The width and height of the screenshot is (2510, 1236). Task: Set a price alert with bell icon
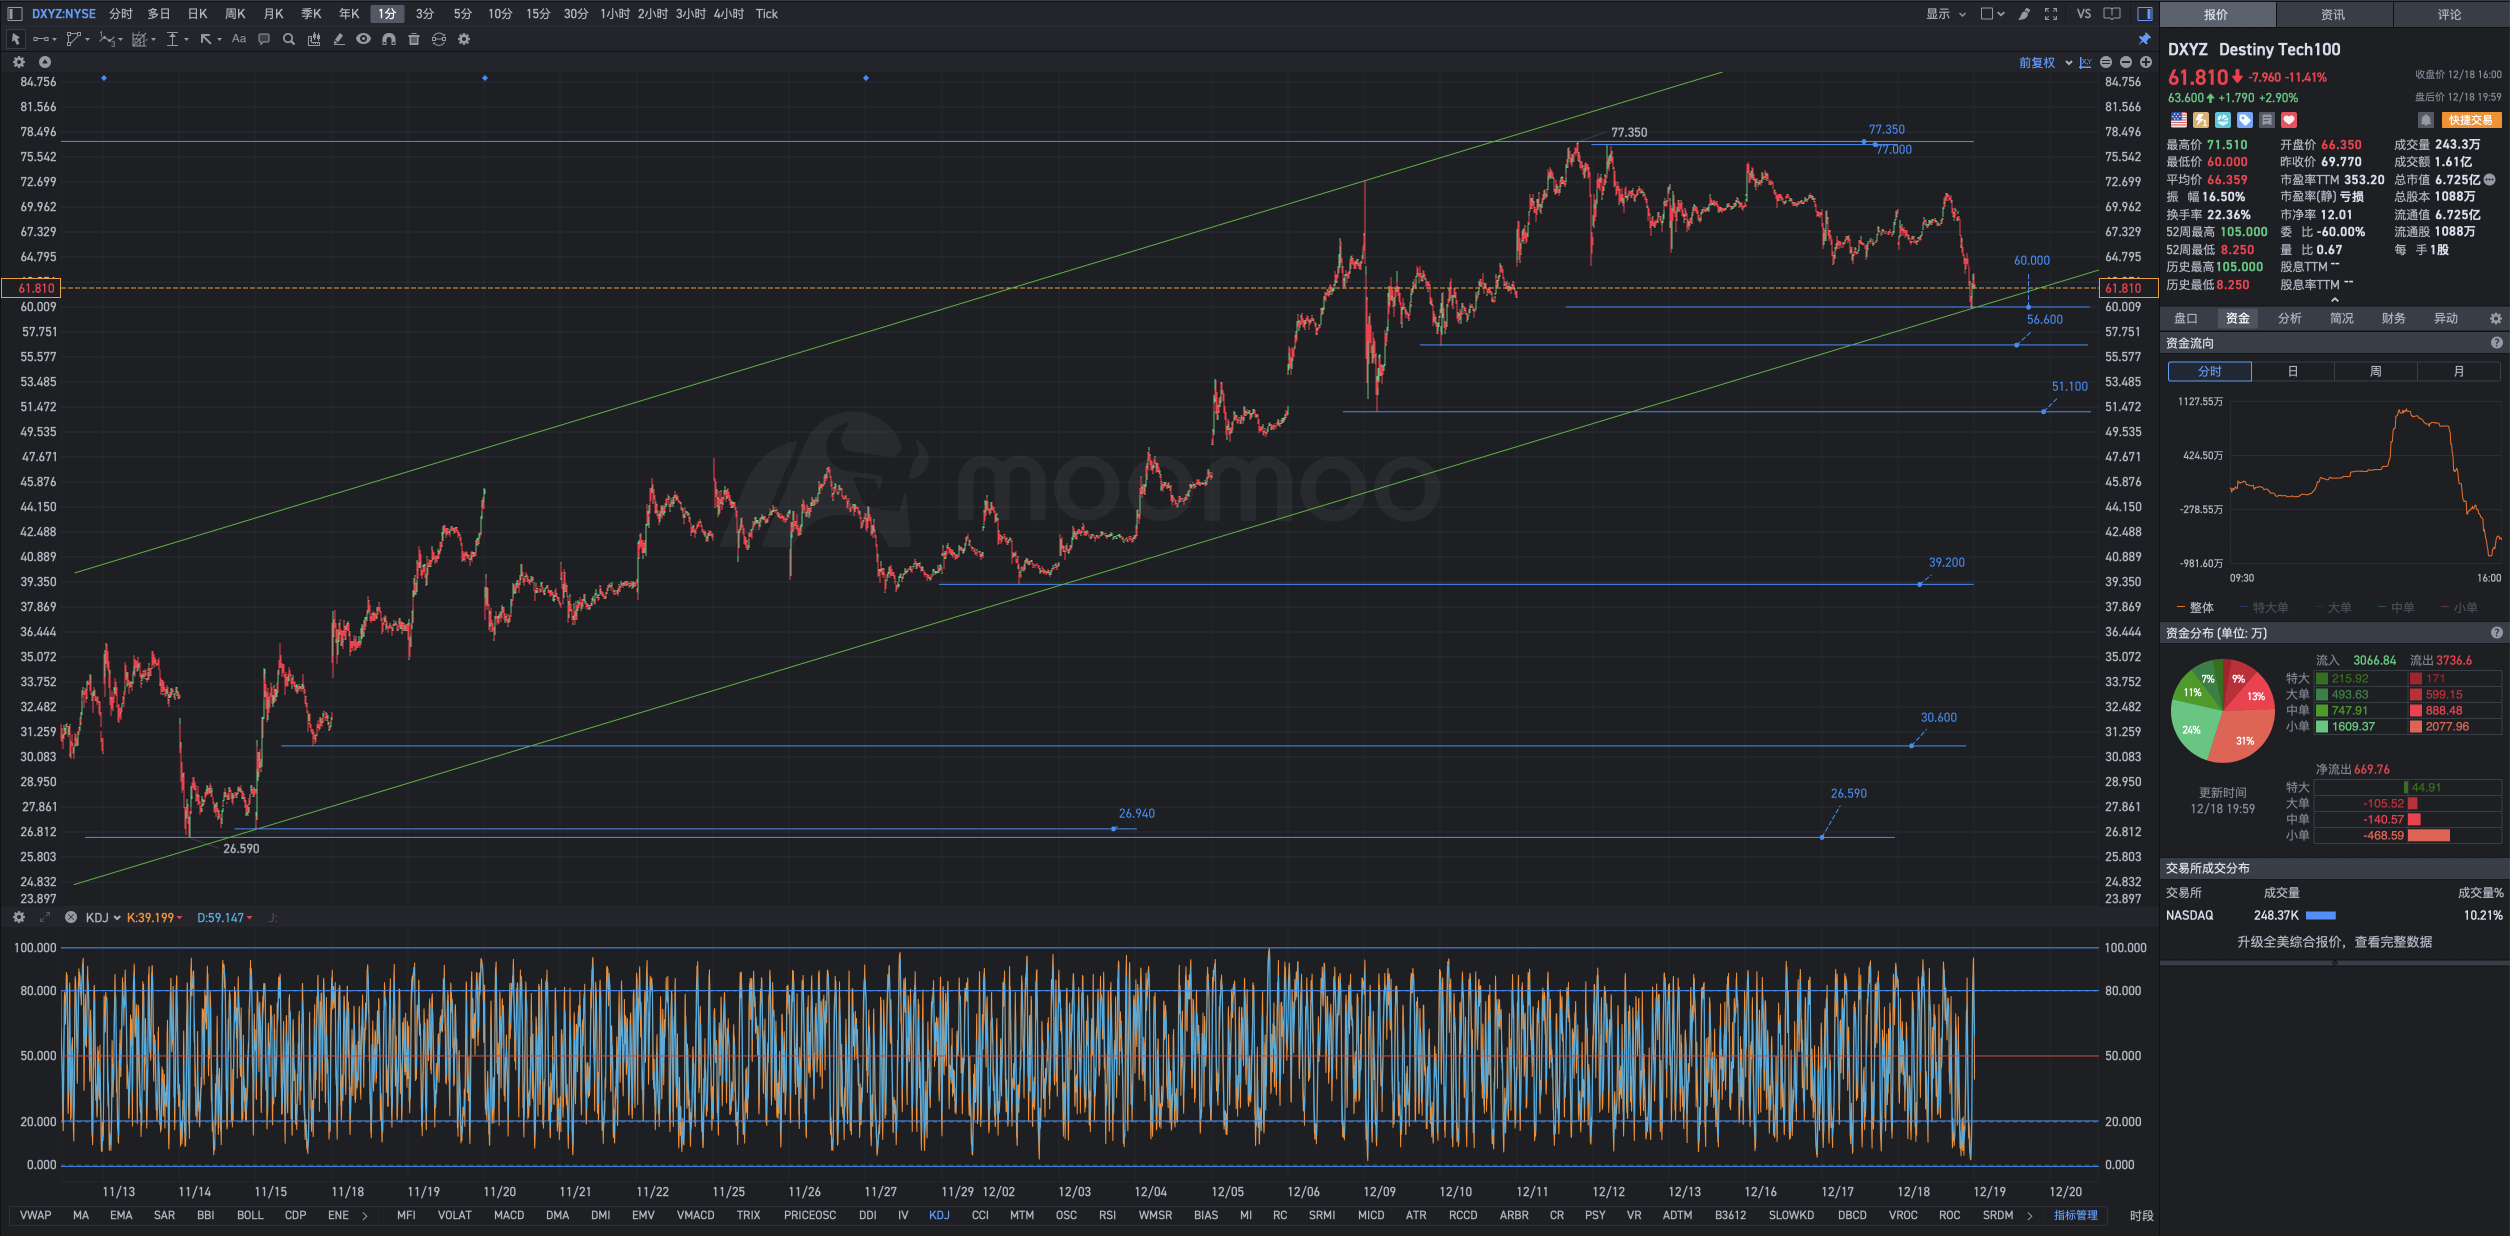click(x=2425, y=120)
